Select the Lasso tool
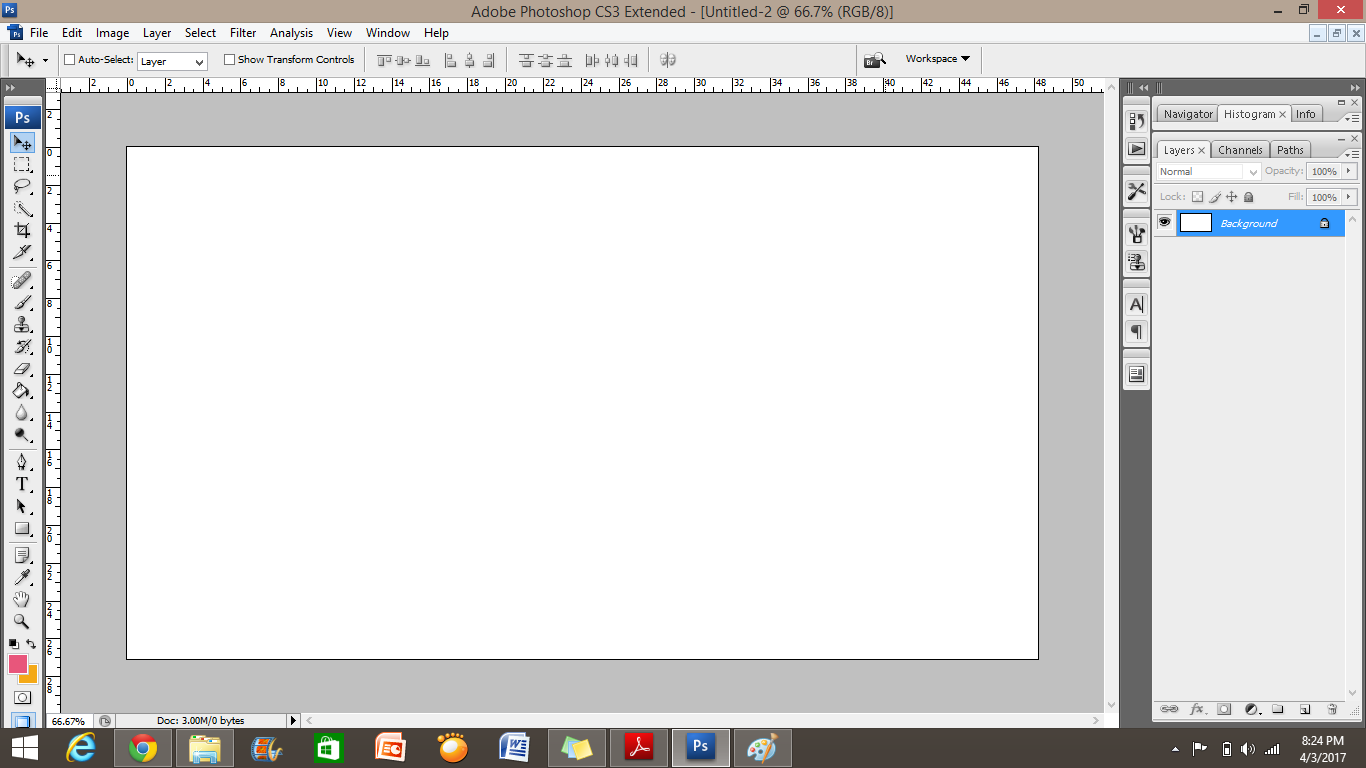Image resolution: width=1366 pixels, height=768 pixels. (22, 187)
